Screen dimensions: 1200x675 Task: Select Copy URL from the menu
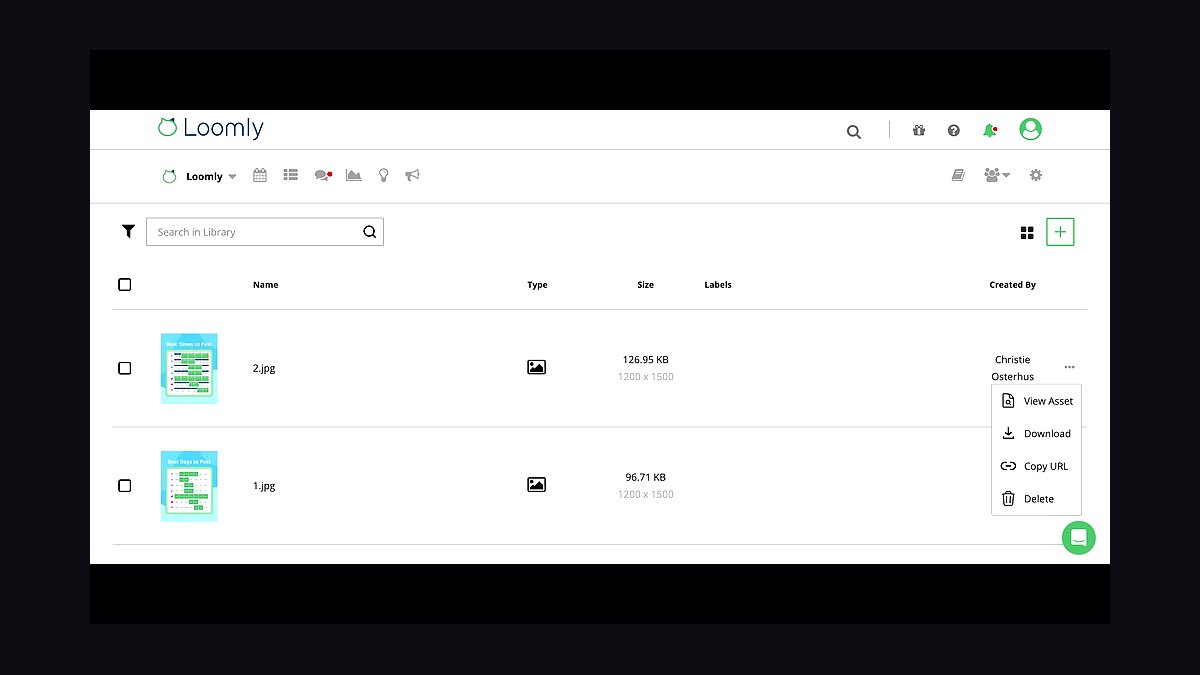(x=1037, y=466)
